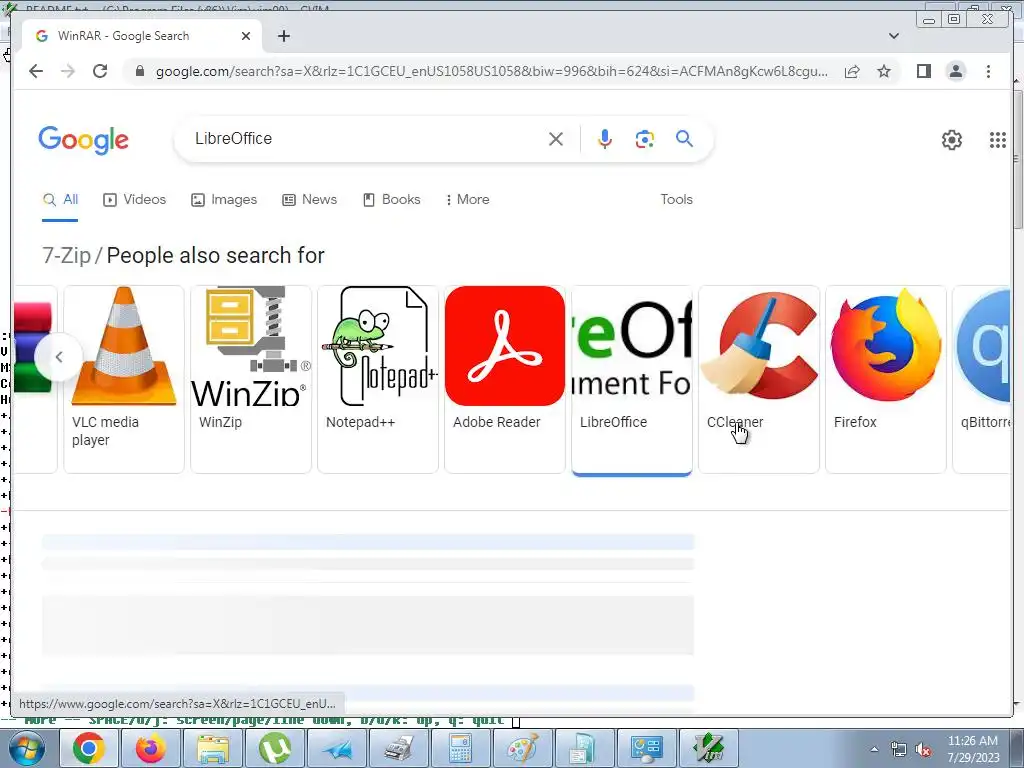The image size is (1024, 768).
Task: Open the Google apps grid
Action: (x=997, y=140)
